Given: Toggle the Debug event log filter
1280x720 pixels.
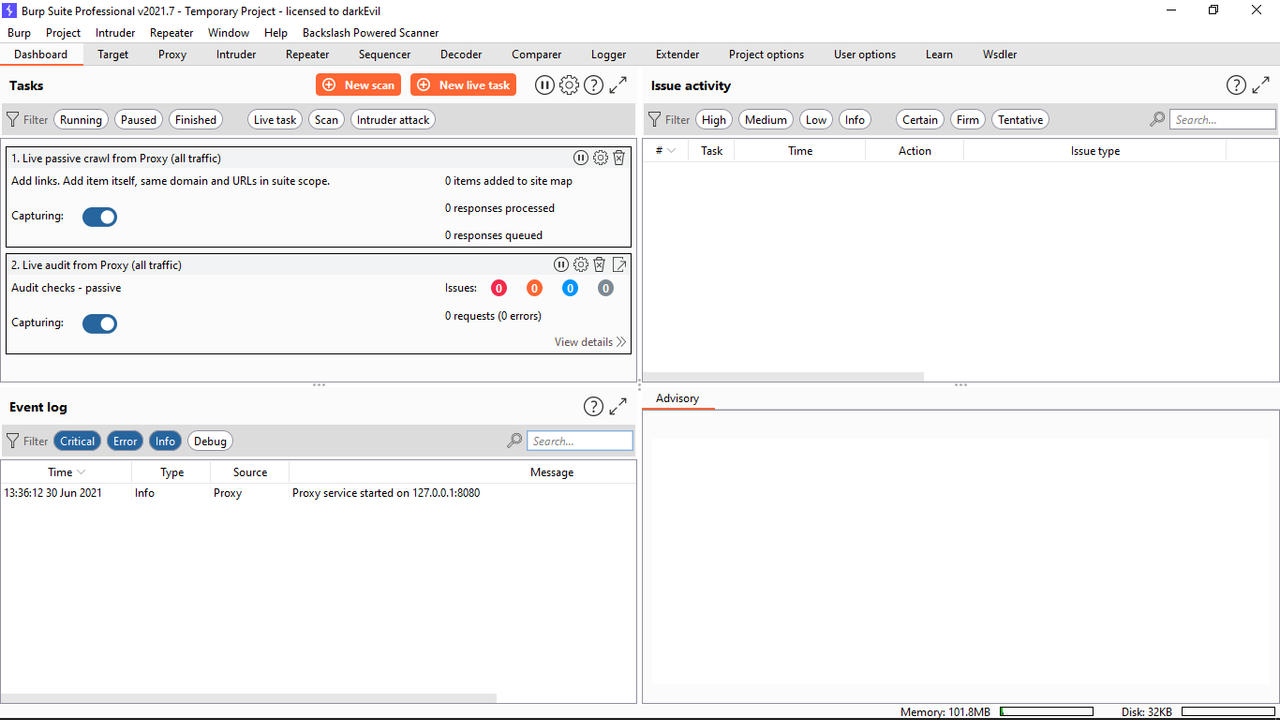Looking at the screenshot, I should pos(210,440).
